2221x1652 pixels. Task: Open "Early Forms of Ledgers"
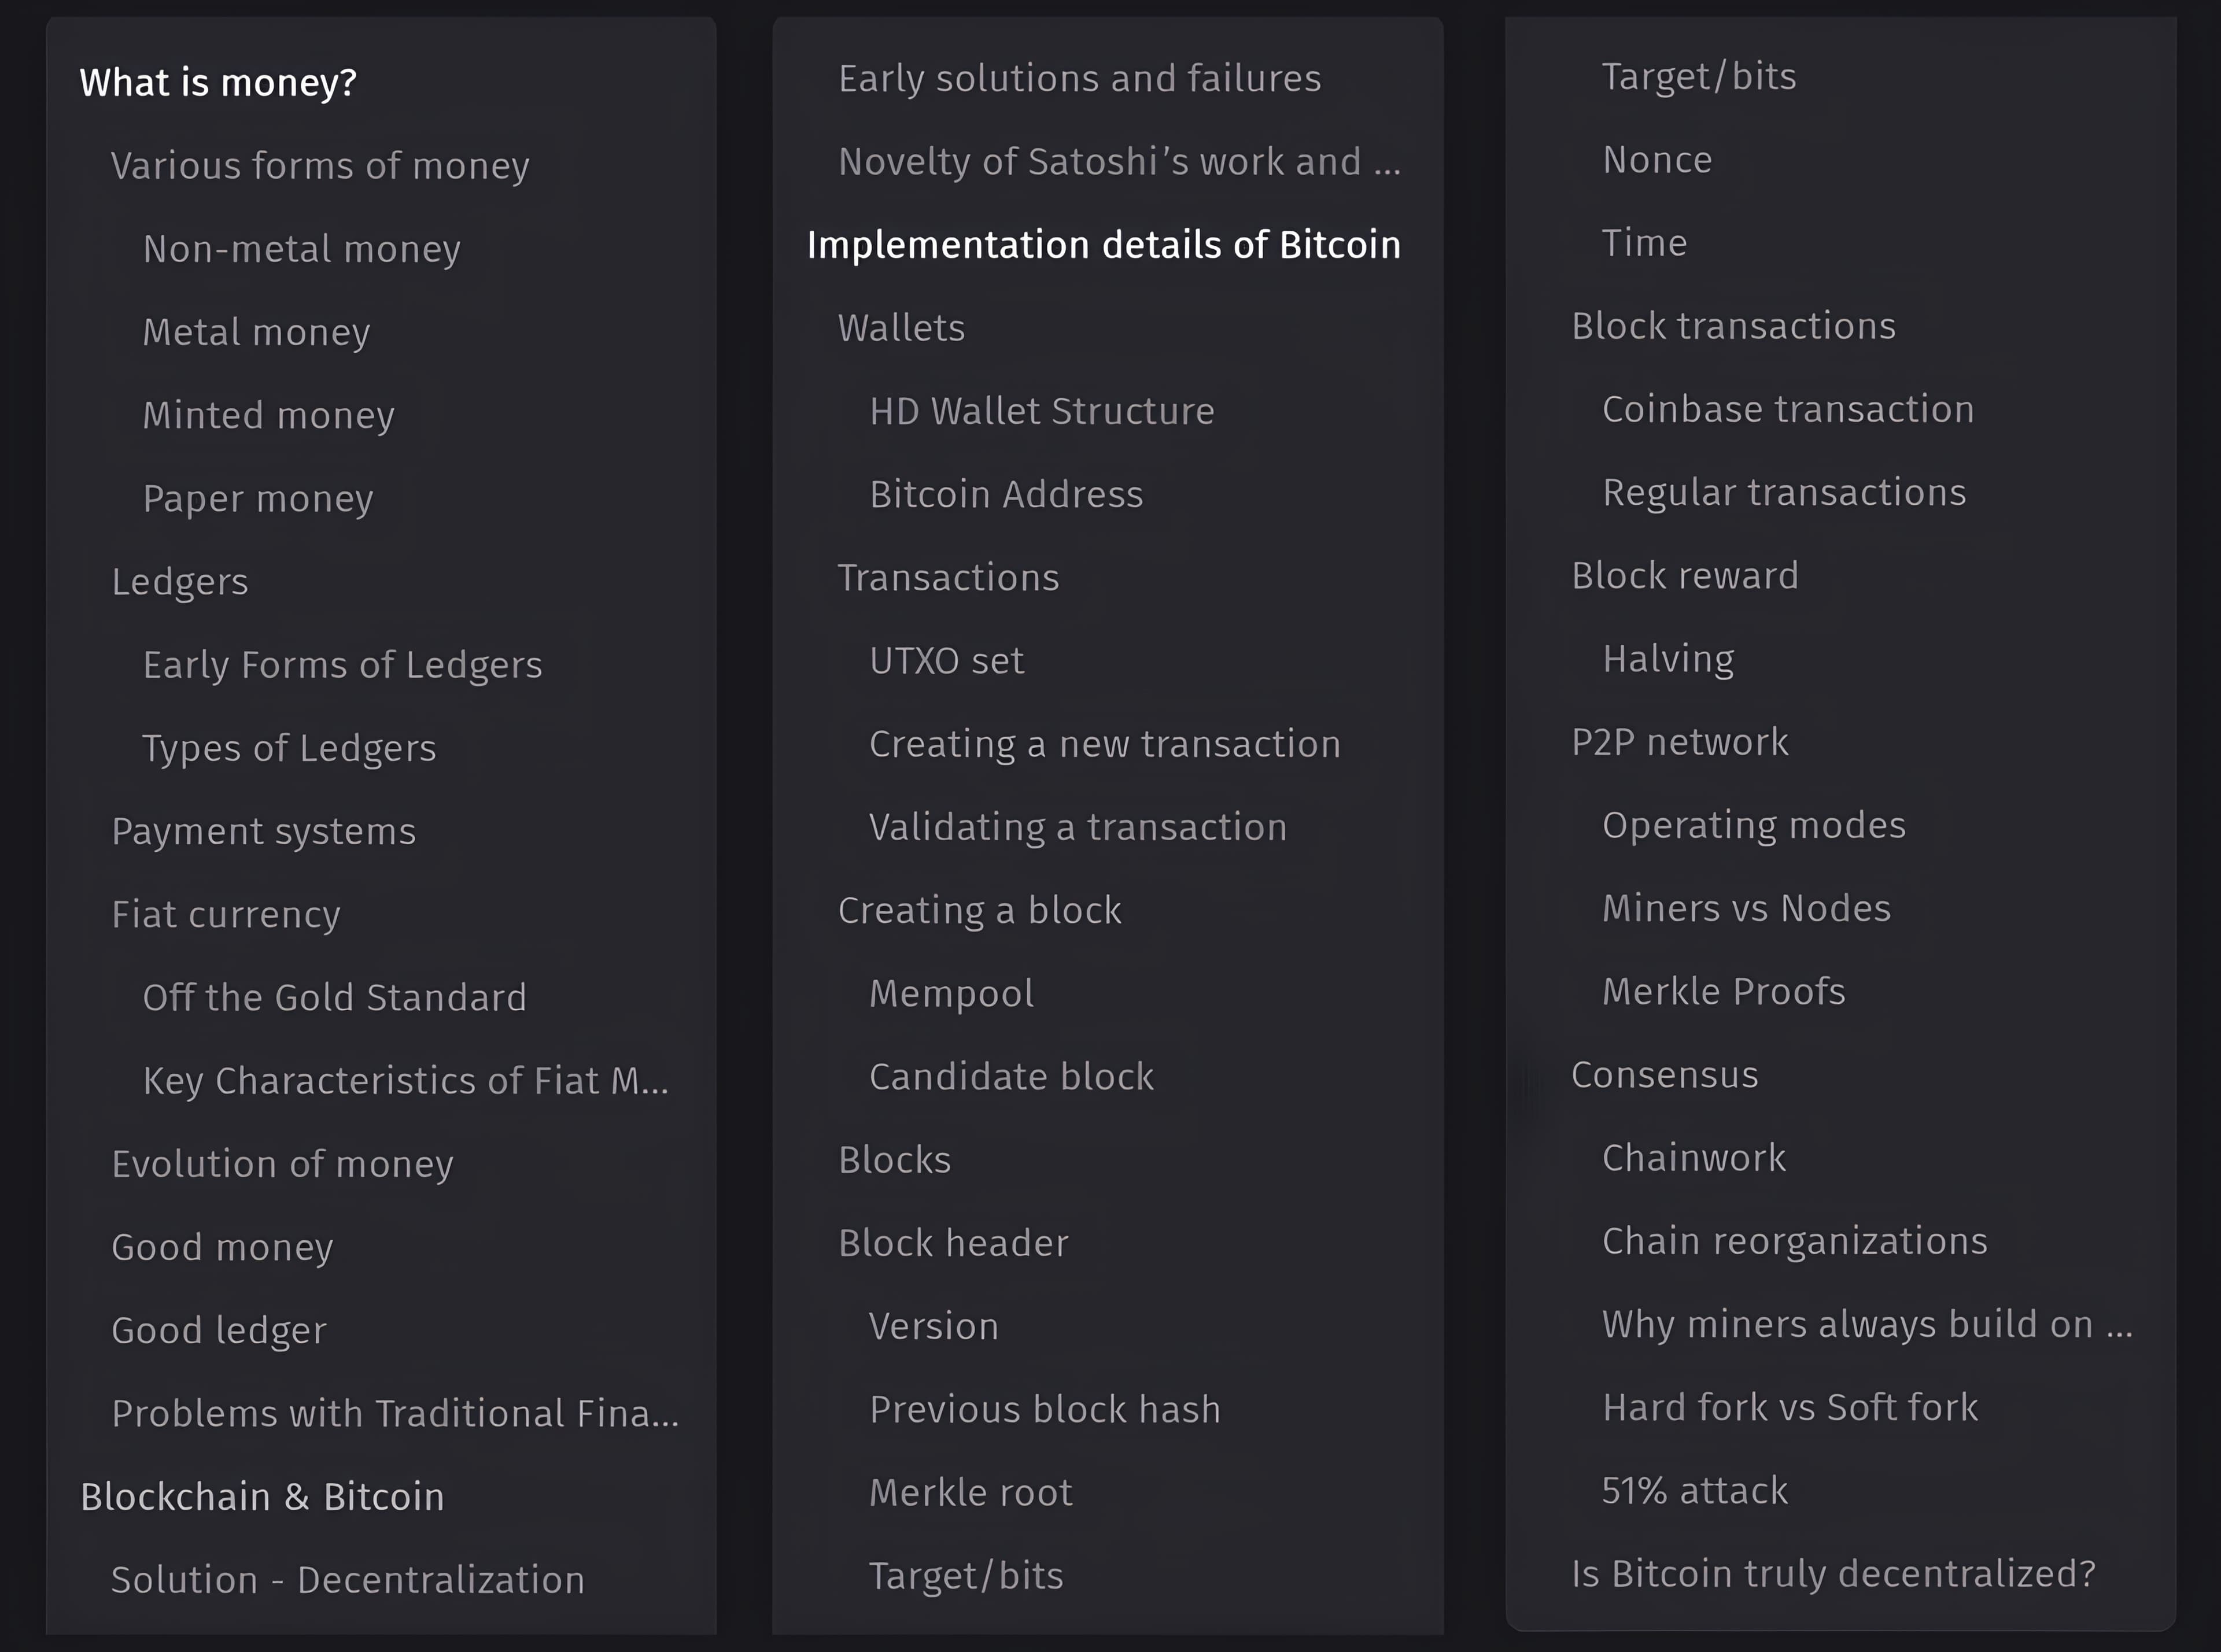click(343, 664)
